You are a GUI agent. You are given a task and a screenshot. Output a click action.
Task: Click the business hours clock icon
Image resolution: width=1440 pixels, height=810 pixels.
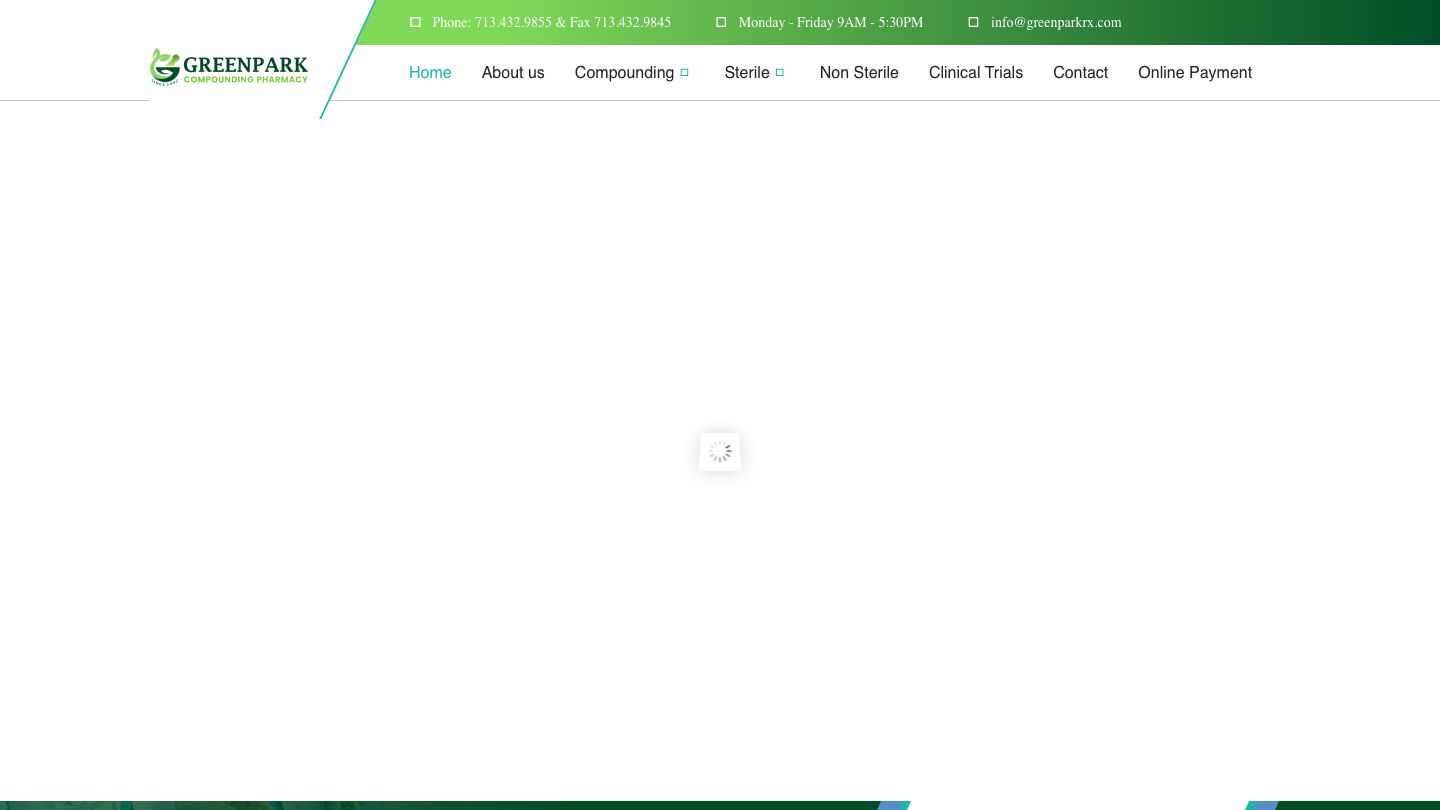721,22
